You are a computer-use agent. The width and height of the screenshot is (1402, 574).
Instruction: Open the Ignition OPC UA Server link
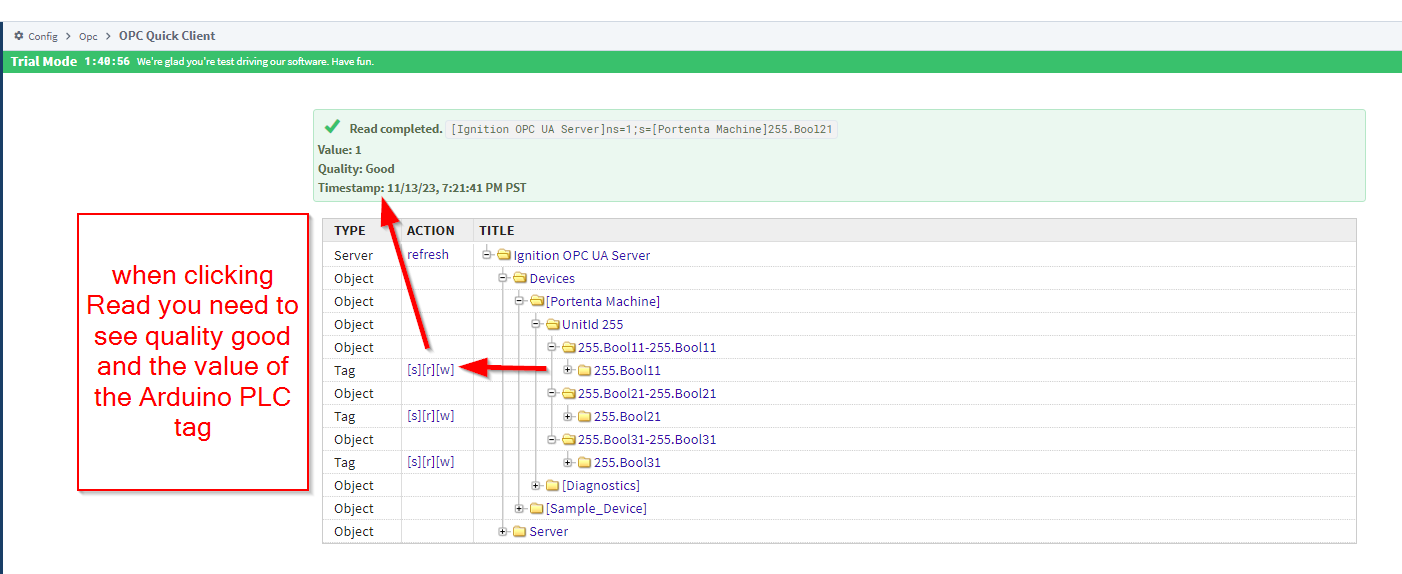point(582,255)
